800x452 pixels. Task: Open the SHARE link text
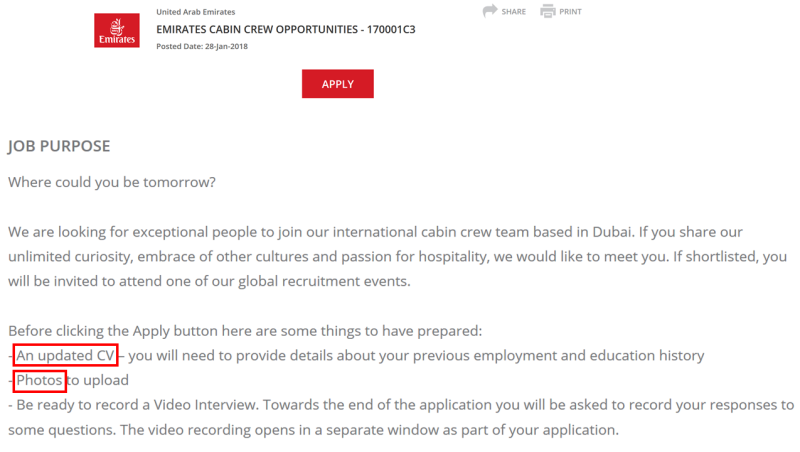click(513, 12)
